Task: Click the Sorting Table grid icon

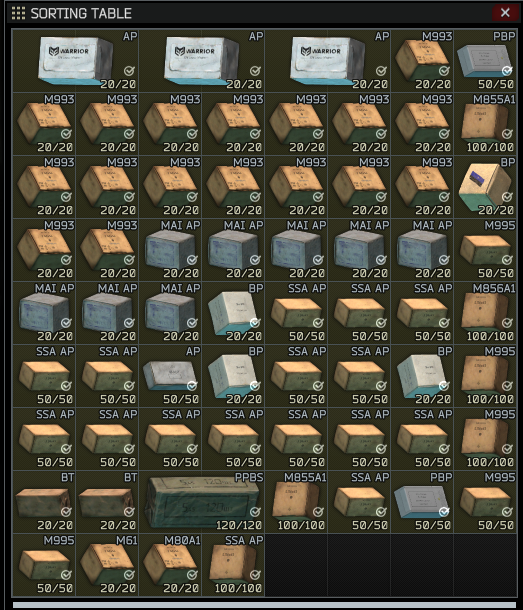Action: pos(18,13)
